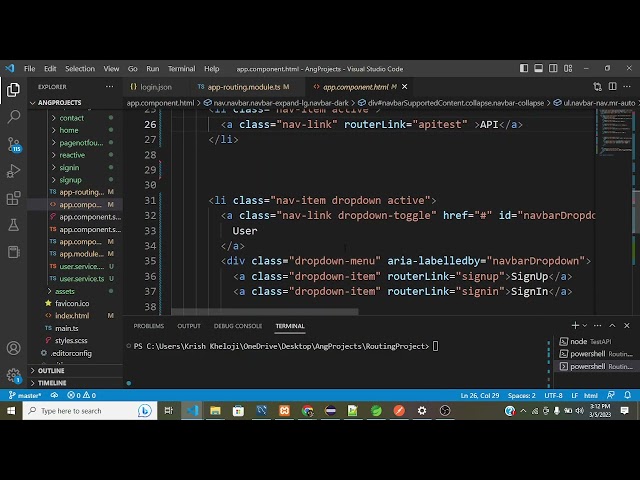Toggle panel layout icon in title bar
This screenshot has height=480, width=640.
point(538,68)
